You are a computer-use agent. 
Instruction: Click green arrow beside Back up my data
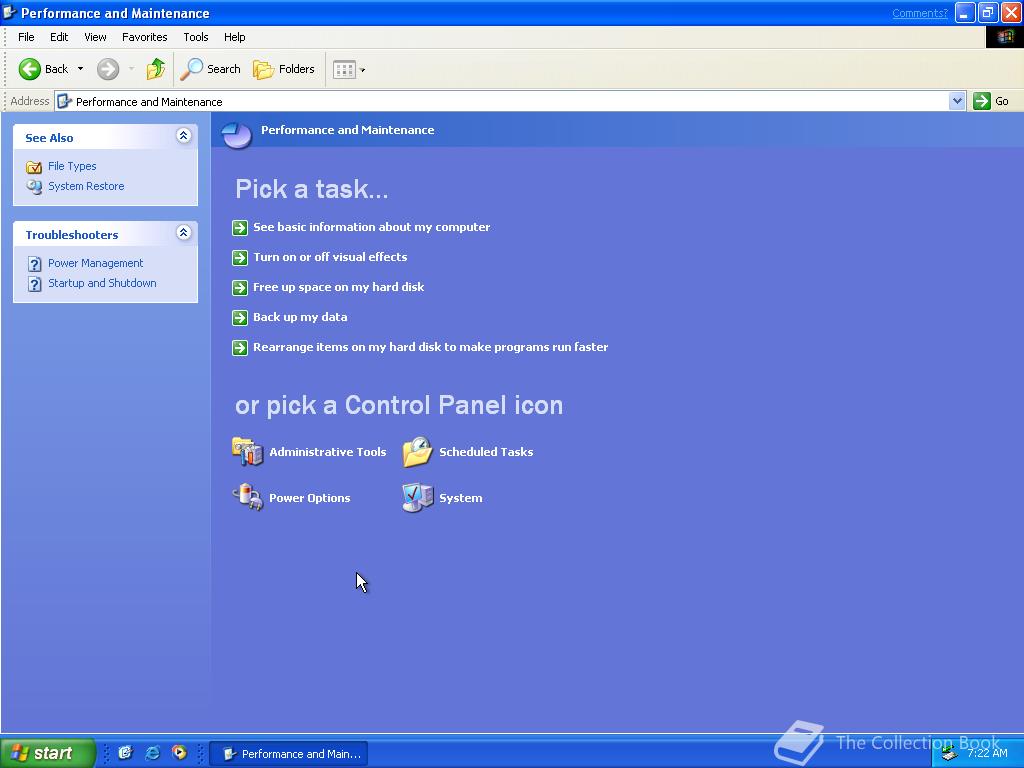[x=240, y=317]
